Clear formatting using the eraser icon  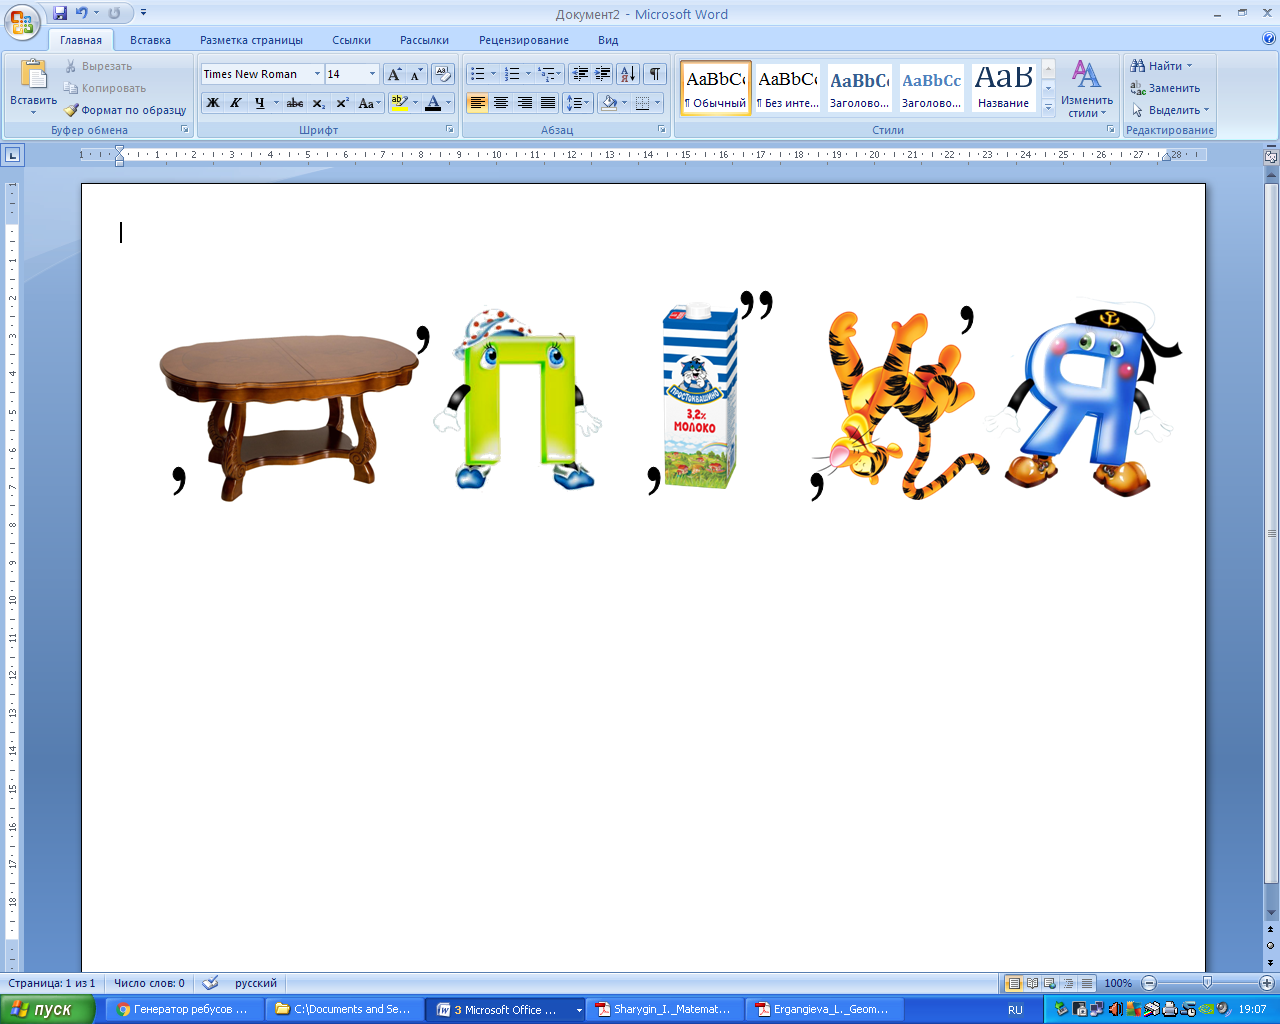[443, 74]
